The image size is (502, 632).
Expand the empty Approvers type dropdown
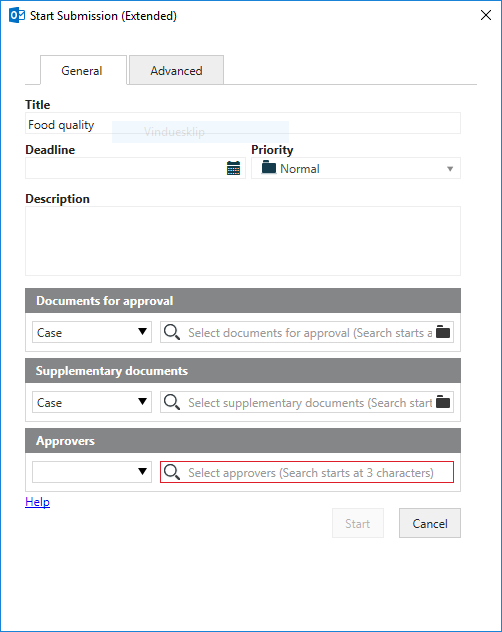coord(92,472)
